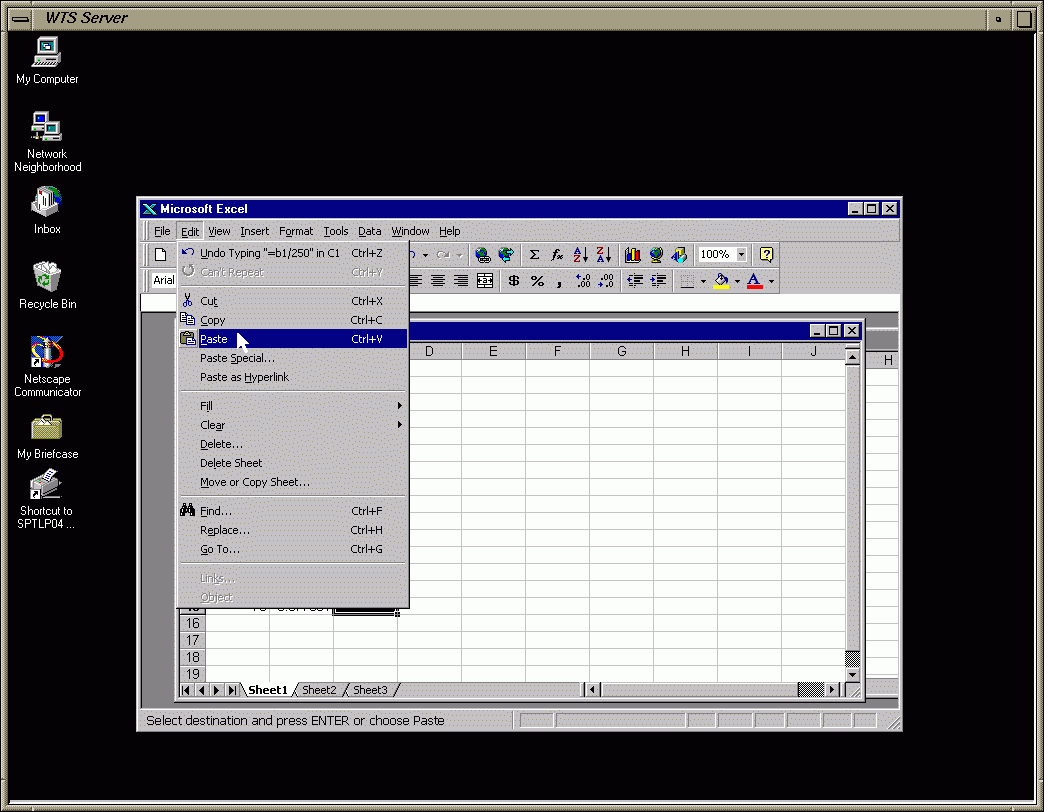Switch to the Sheet2 tab
This screenshot has width=1044, height=812.
320,690
